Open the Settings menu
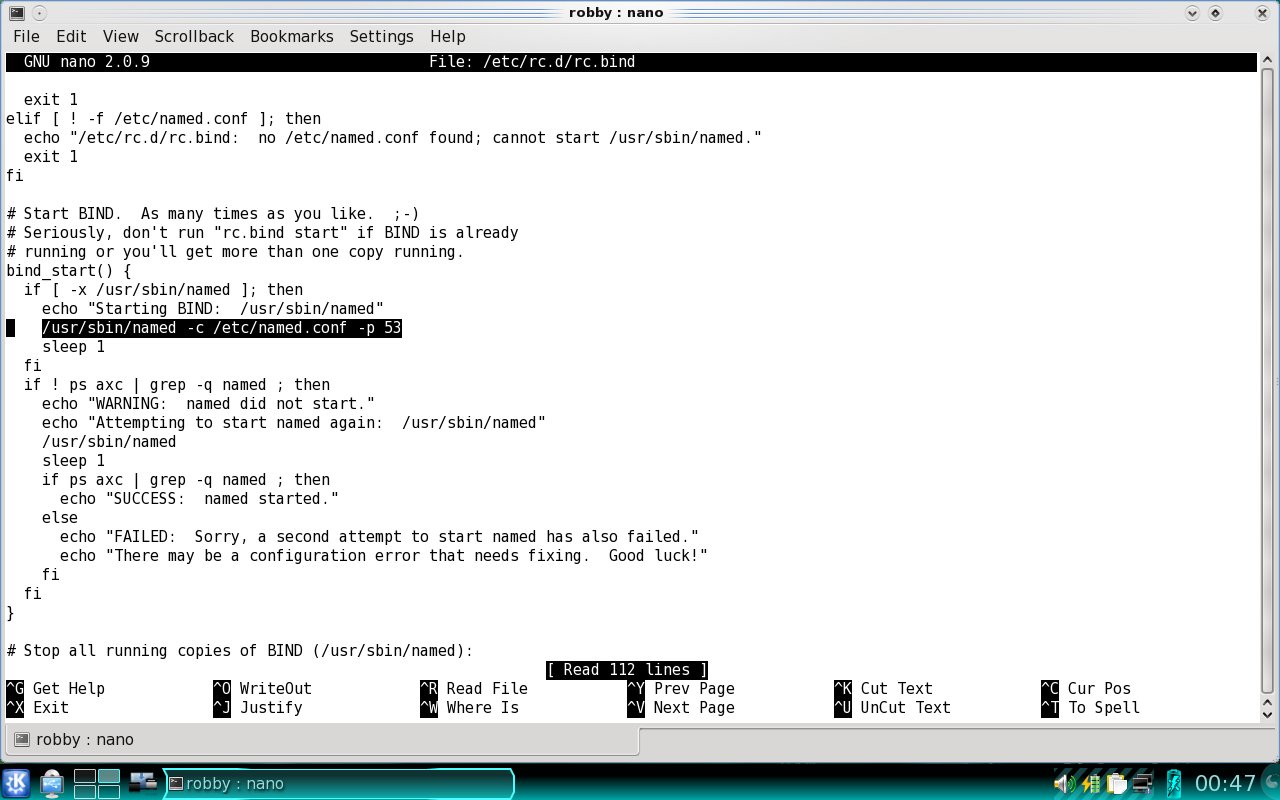The image size is (1280, 800). 381,36
